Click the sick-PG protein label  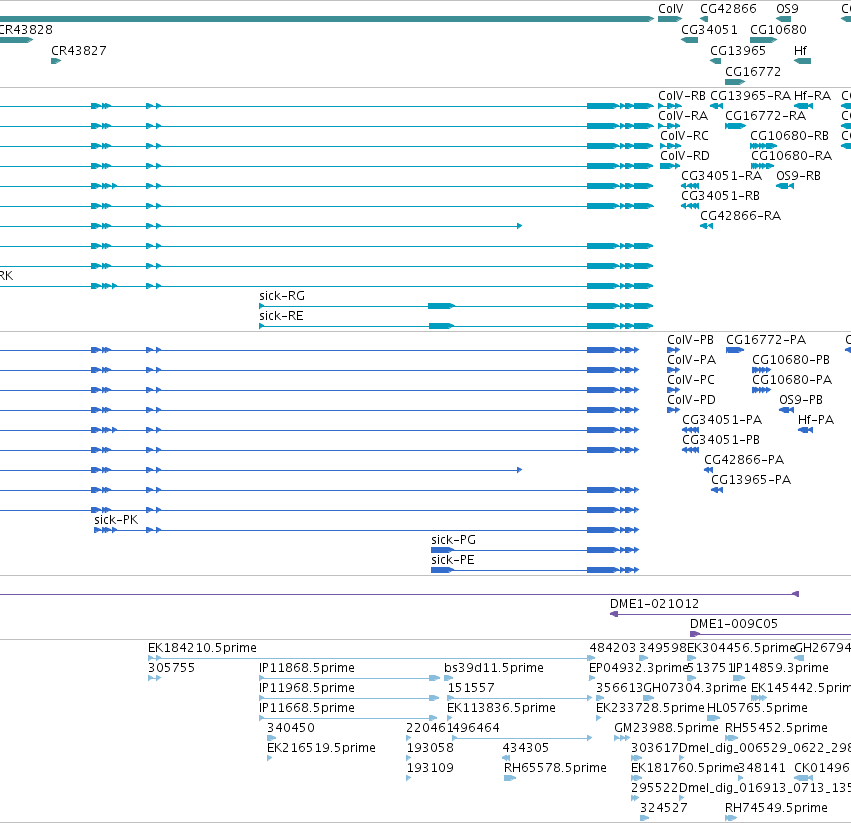point(453,541)
